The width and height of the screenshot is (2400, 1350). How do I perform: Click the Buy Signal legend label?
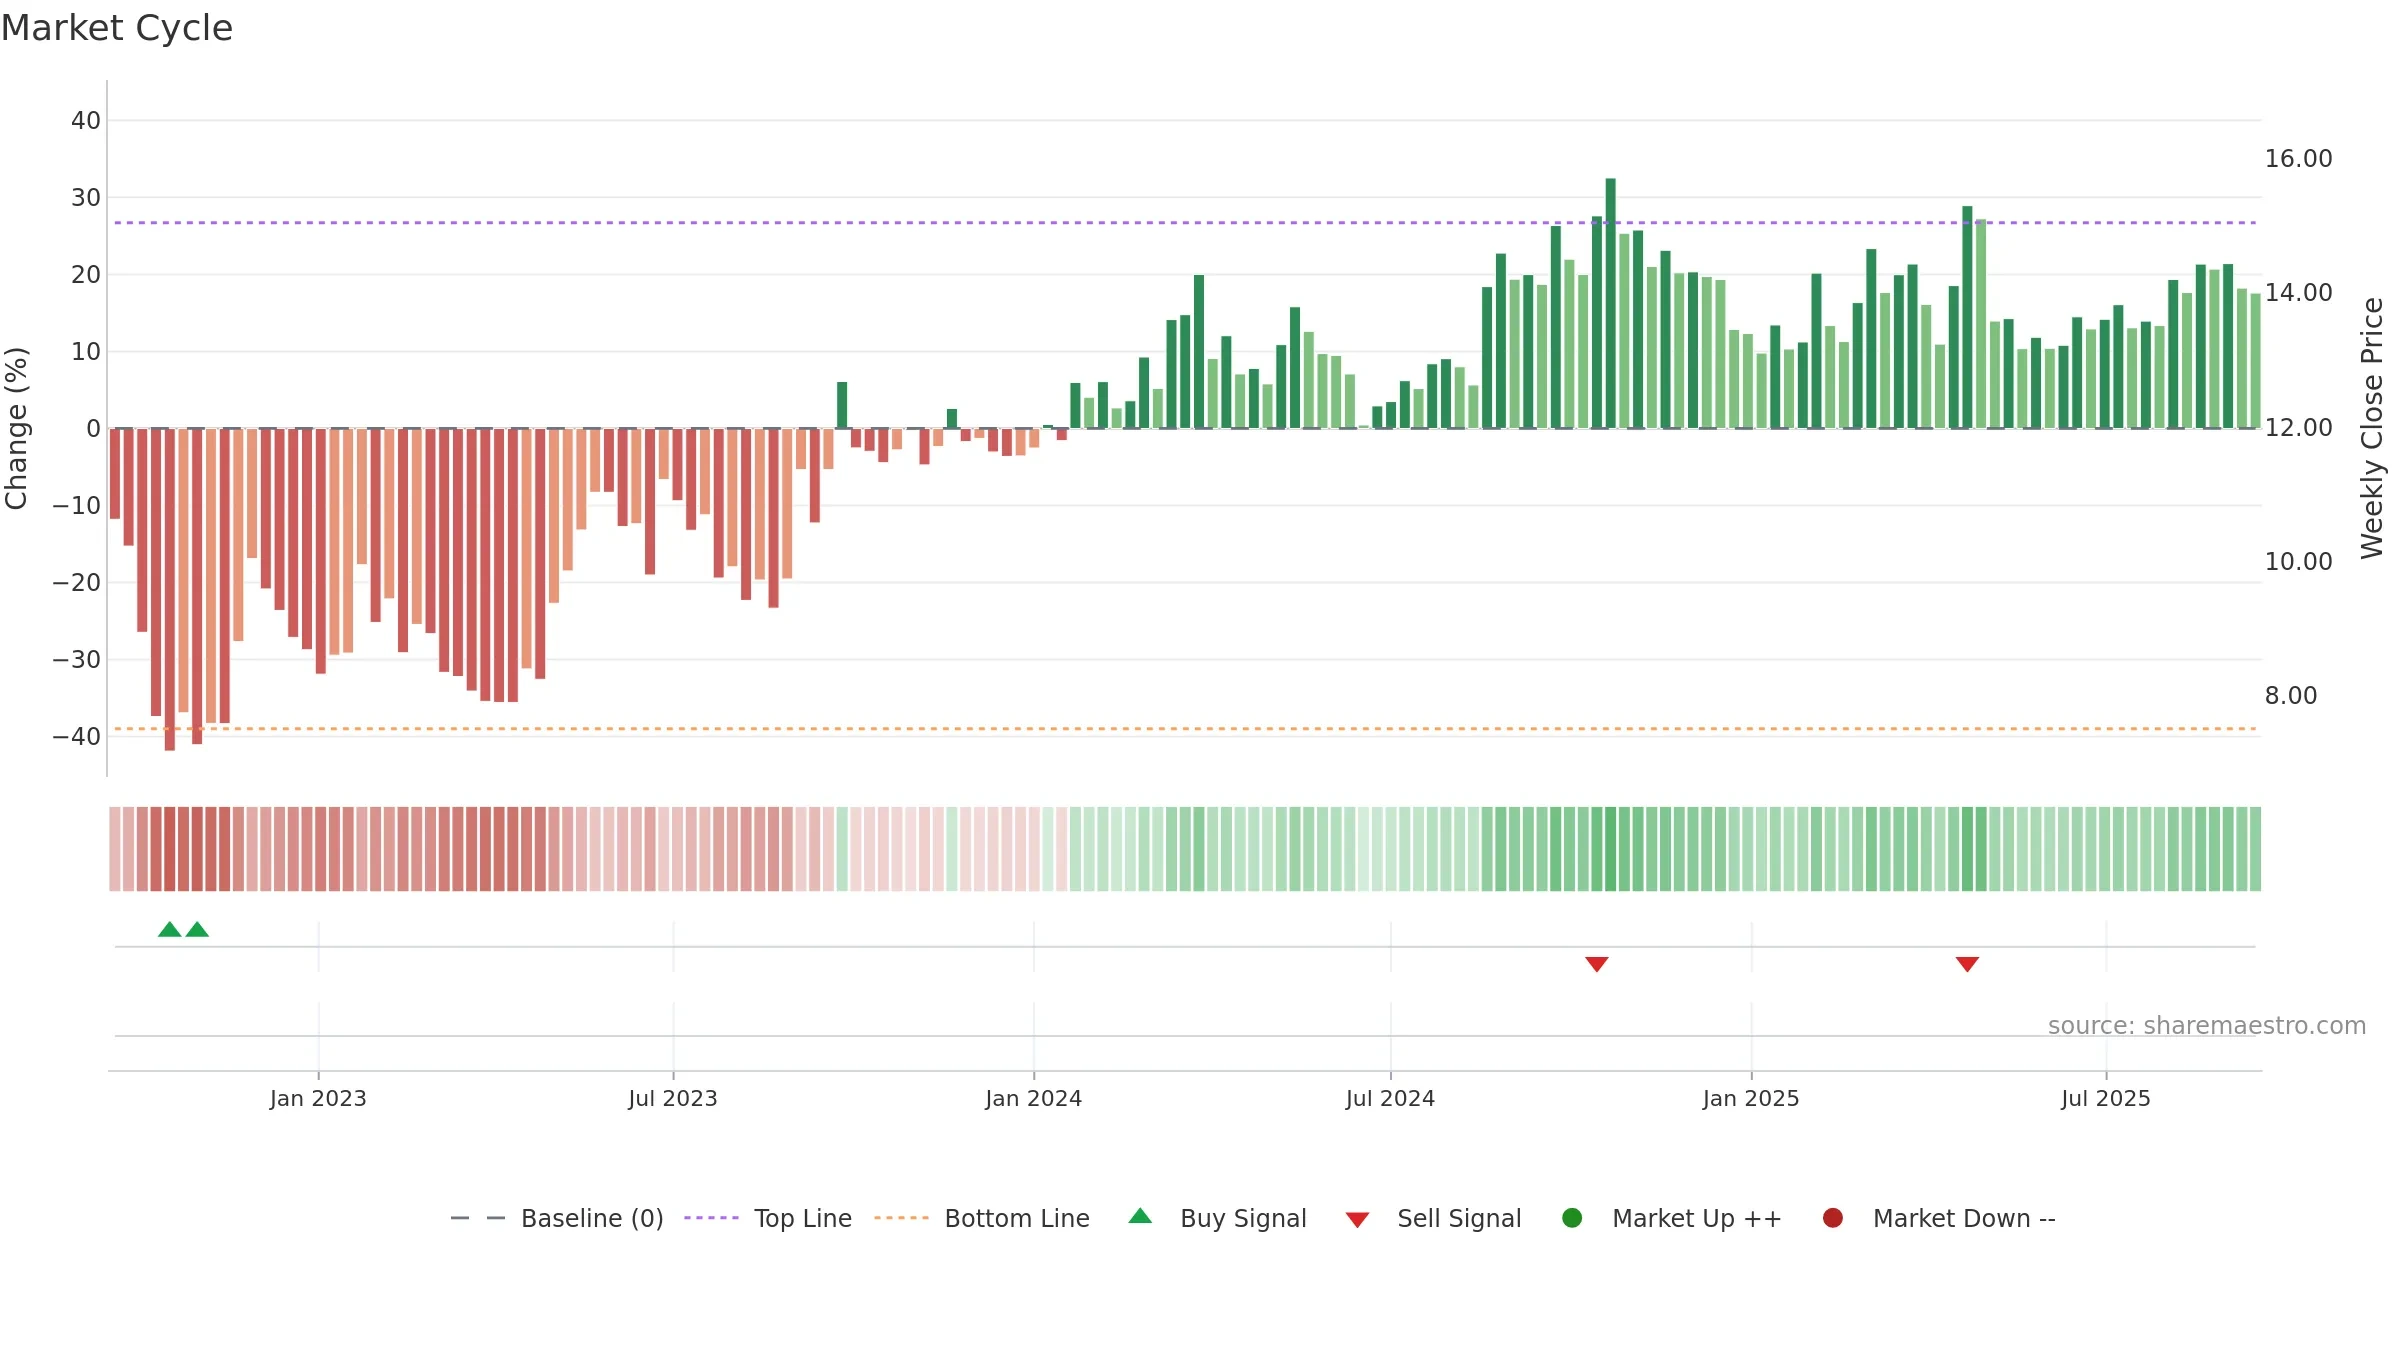tap(1243, 1218)
